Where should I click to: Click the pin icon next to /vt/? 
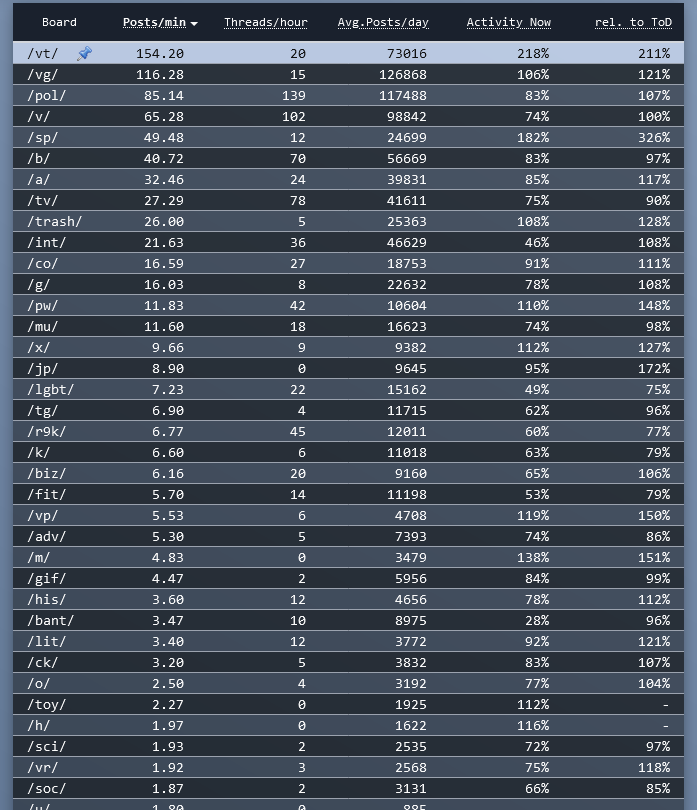[85, 53]
